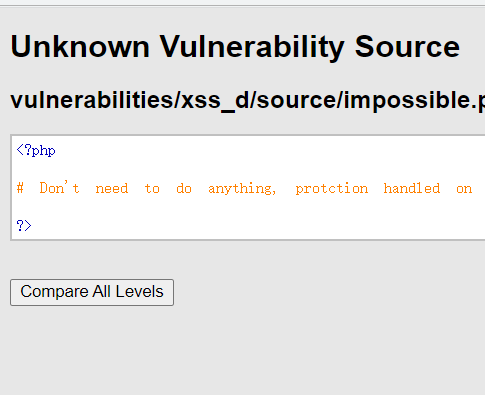Click the word "do" in the comment
The image size is (485, 395).
tap(184, 188)
